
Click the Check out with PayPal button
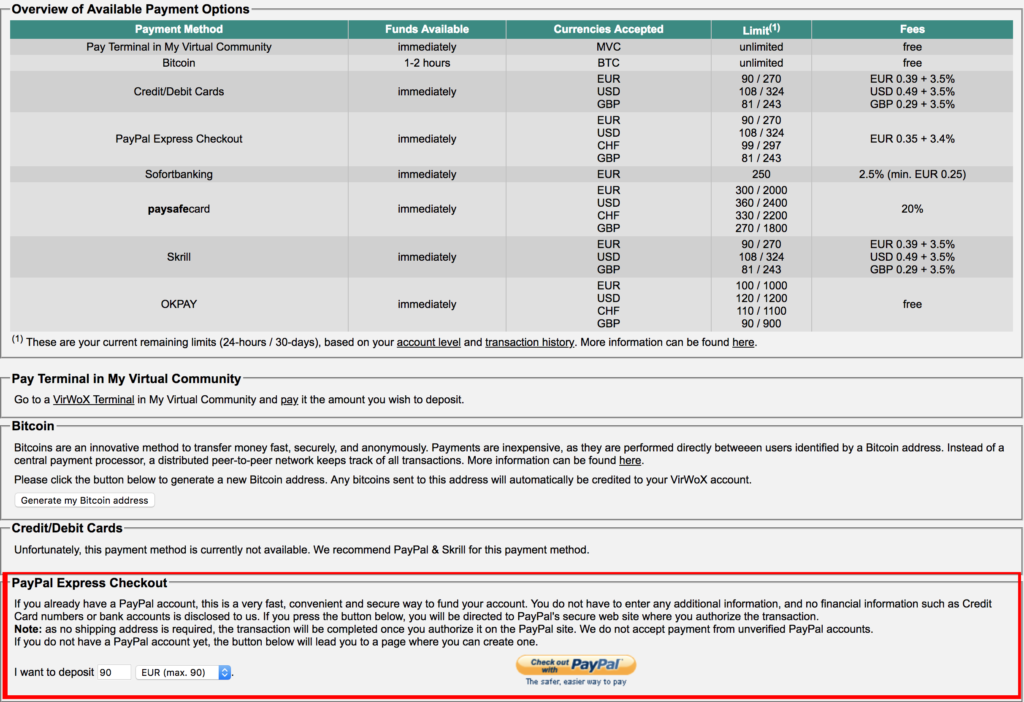(x=575, y=665)
